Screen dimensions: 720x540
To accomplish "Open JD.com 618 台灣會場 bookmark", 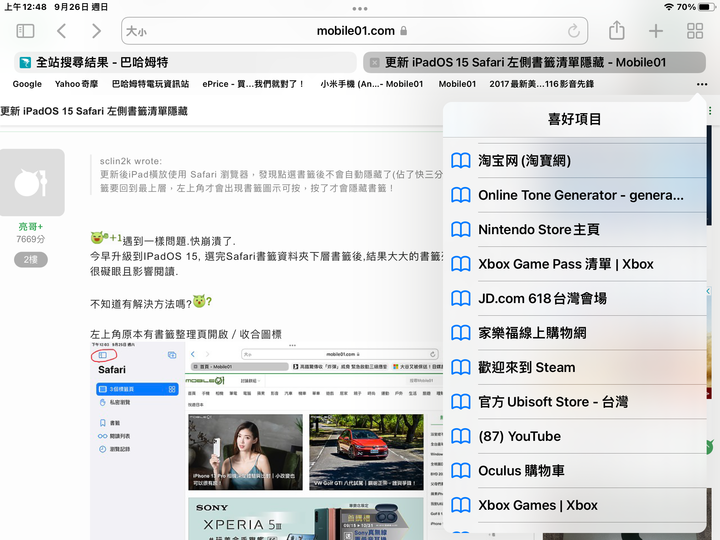I will point(575,298).
